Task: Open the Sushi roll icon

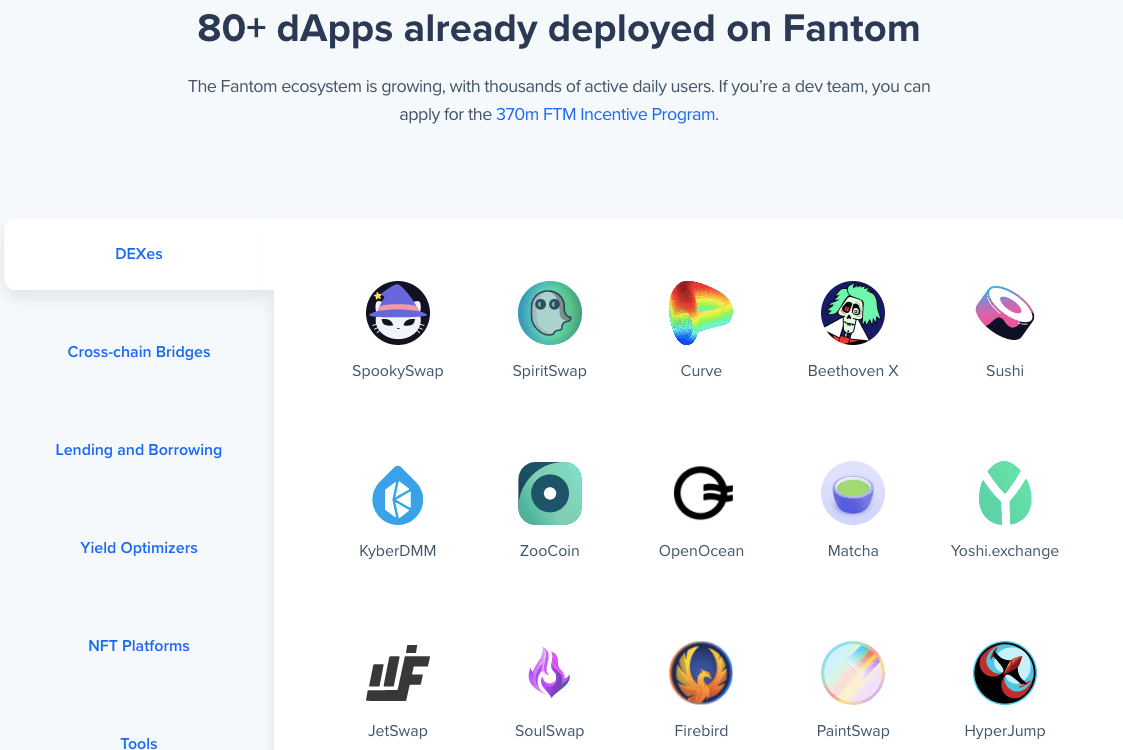Action: point(1005,313)
